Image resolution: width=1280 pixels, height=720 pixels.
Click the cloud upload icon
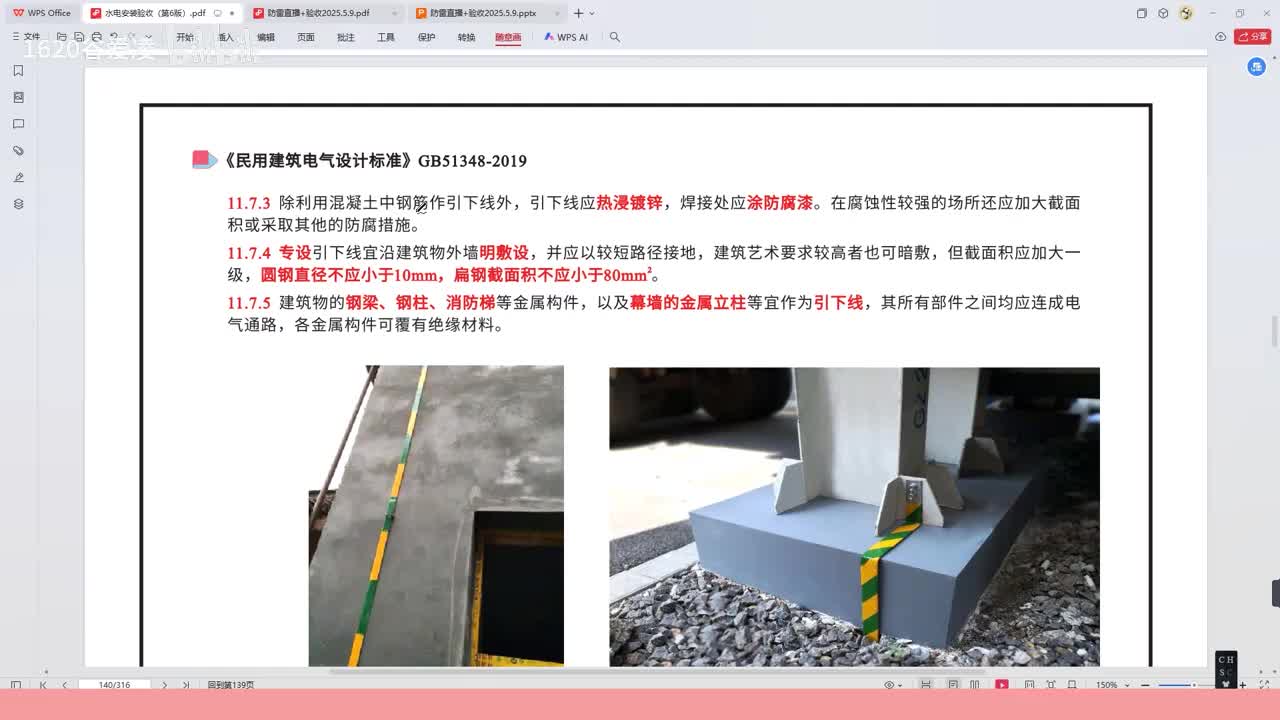pyautogui.click(x=1221, y=37)
